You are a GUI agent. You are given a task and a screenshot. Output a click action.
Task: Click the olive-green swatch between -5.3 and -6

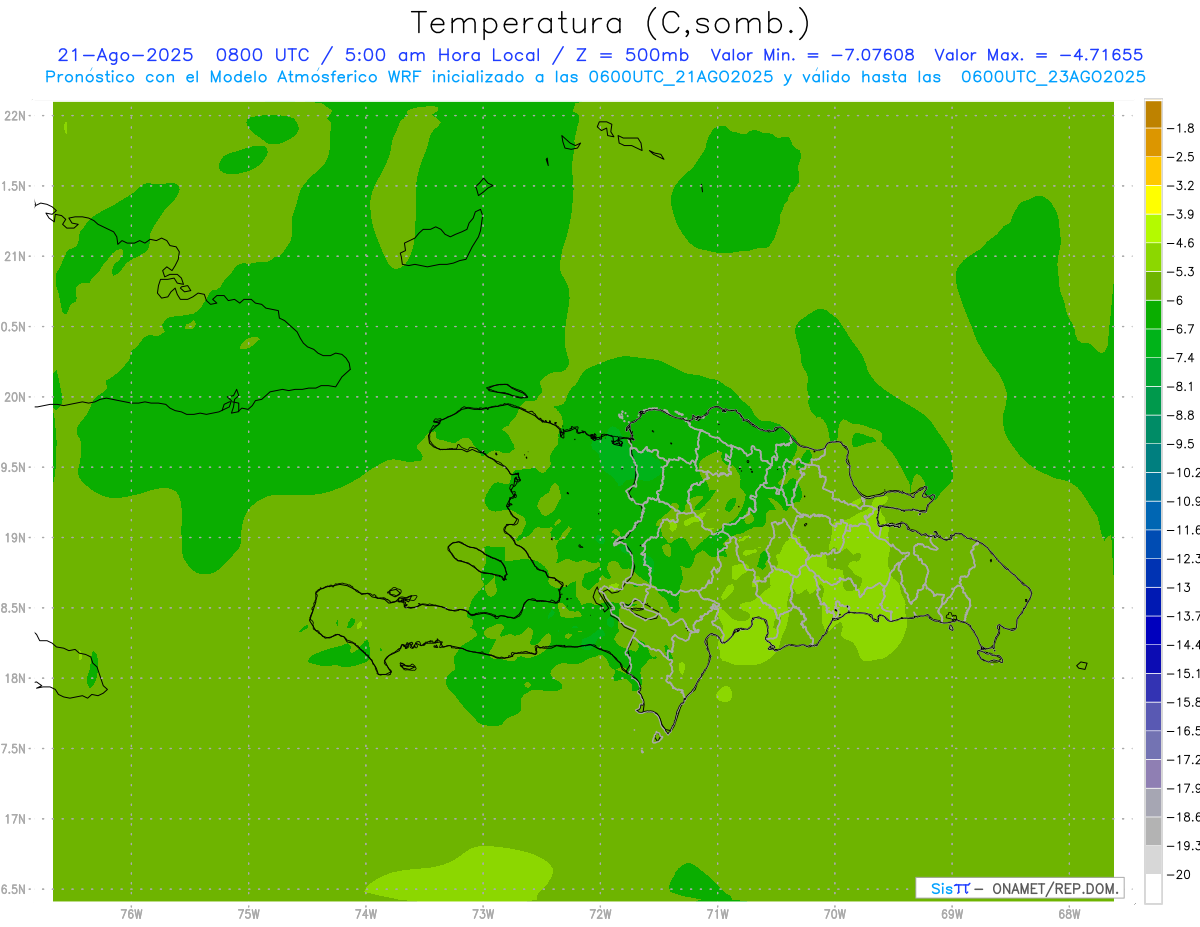[1153, 286]
